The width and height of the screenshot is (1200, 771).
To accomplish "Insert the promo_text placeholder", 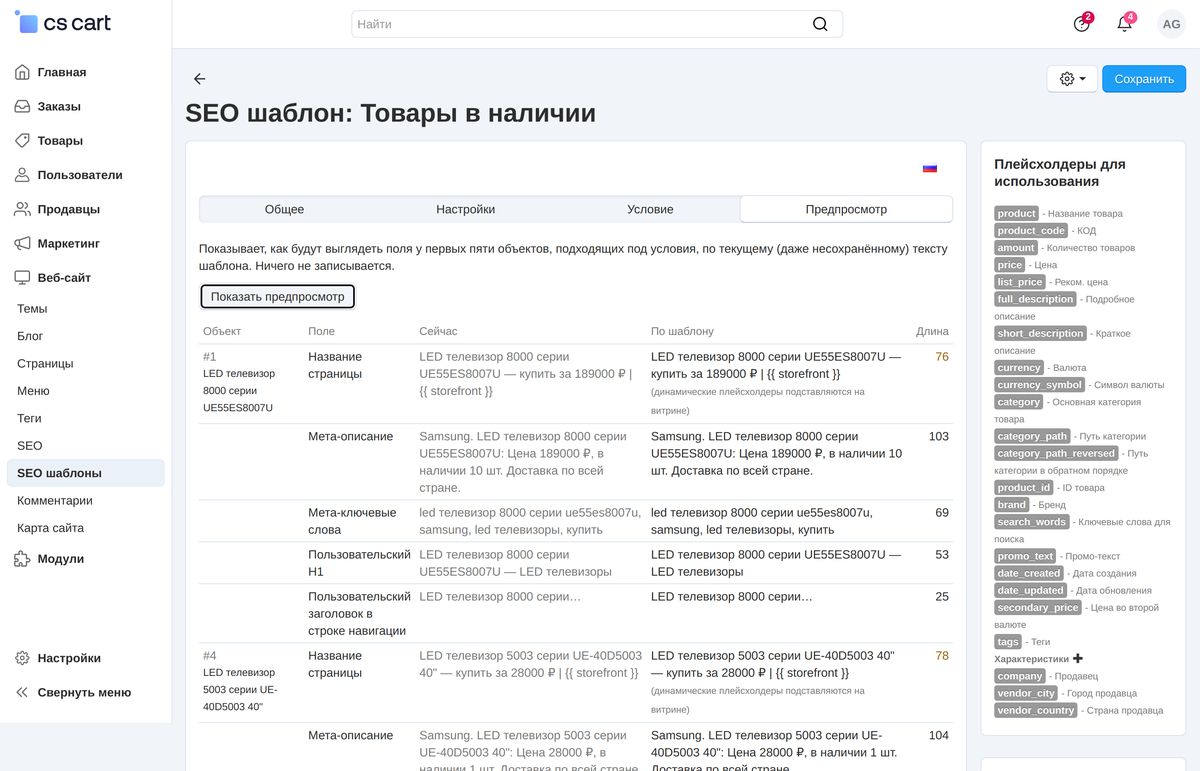I will coord(1026,556).
